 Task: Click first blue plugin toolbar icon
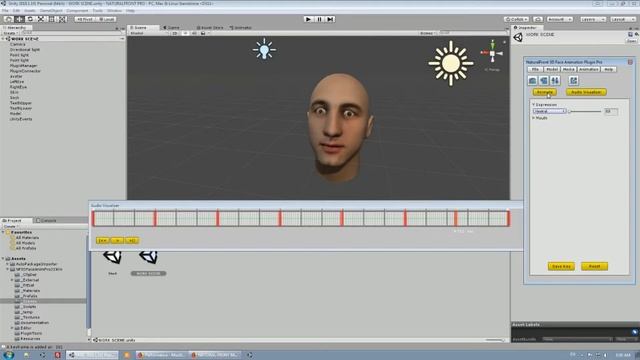533,81
